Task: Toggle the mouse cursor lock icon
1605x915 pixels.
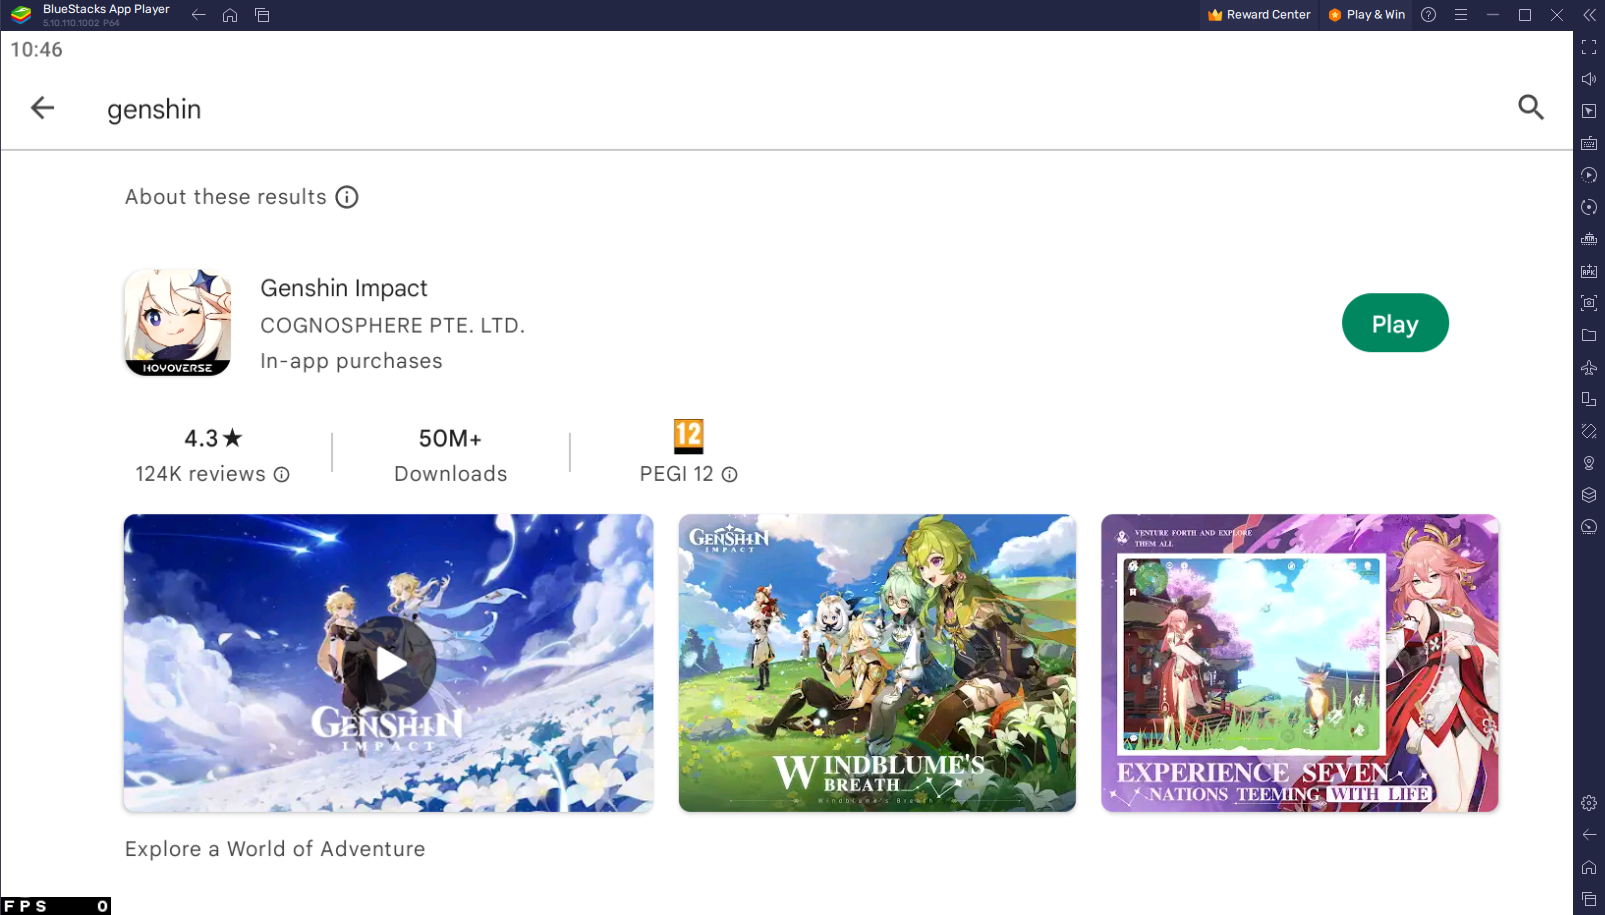Action: pyautogui.click(x=1589, y=111)
